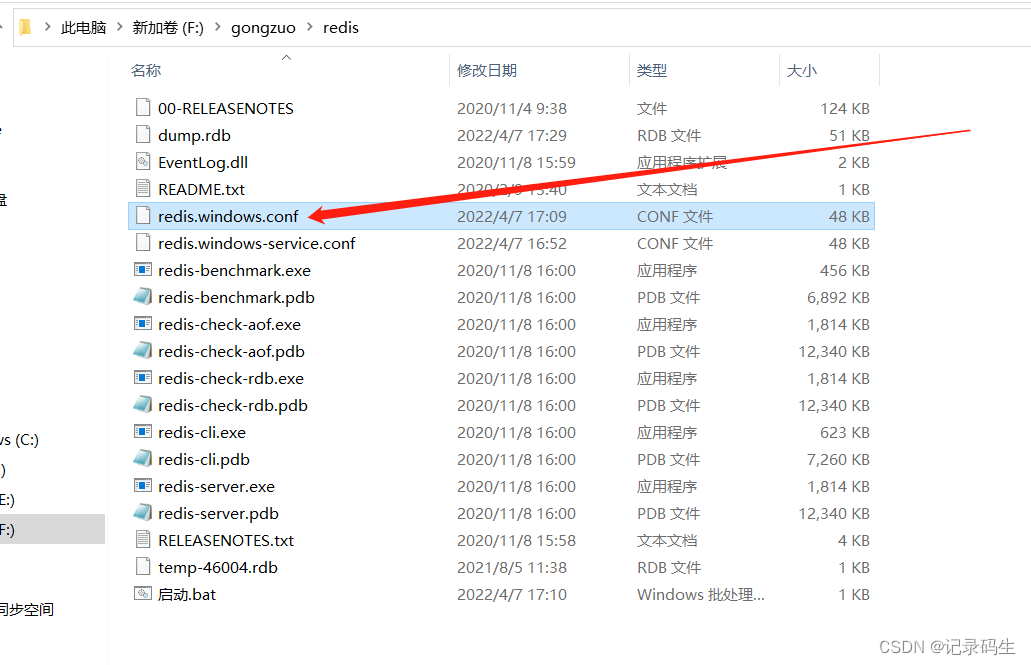The height and width of the screenshot is (665, 1031).
Task: Select the file name README.txt
Action: [201, 189]
